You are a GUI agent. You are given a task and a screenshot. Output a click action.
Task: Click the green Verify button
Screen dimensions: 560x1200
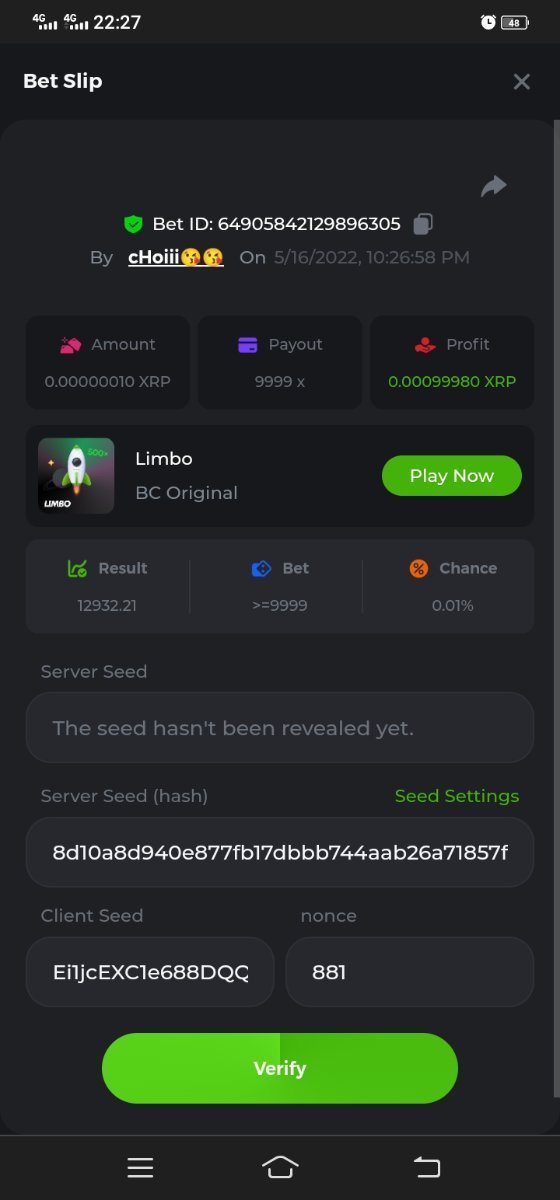280,1068
